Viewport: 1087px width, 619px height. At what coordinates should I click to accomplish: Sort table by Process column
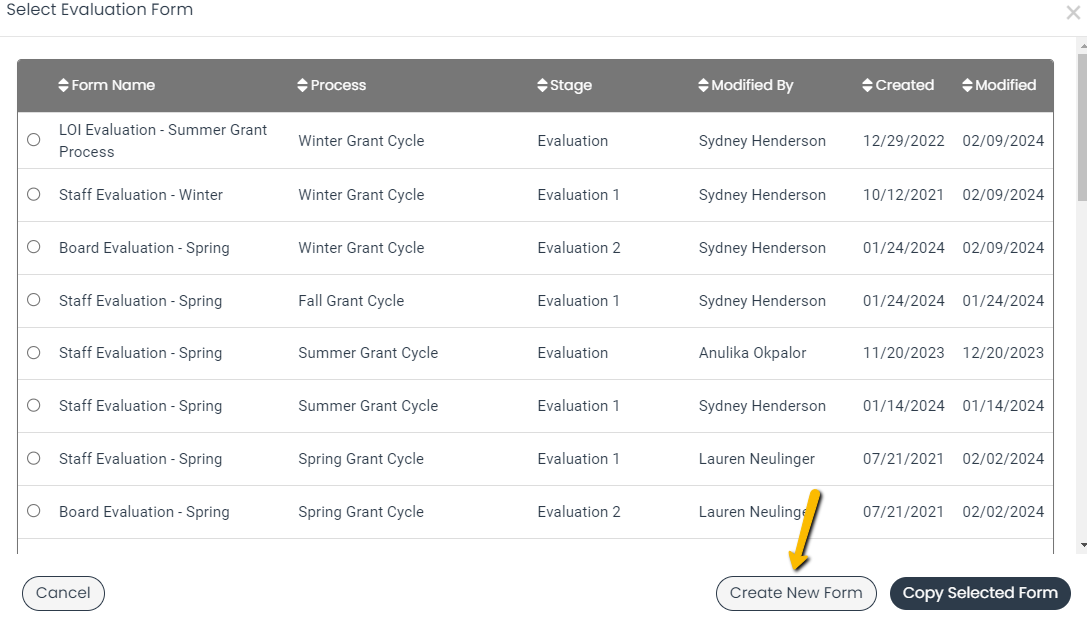[x=331, y=85]
